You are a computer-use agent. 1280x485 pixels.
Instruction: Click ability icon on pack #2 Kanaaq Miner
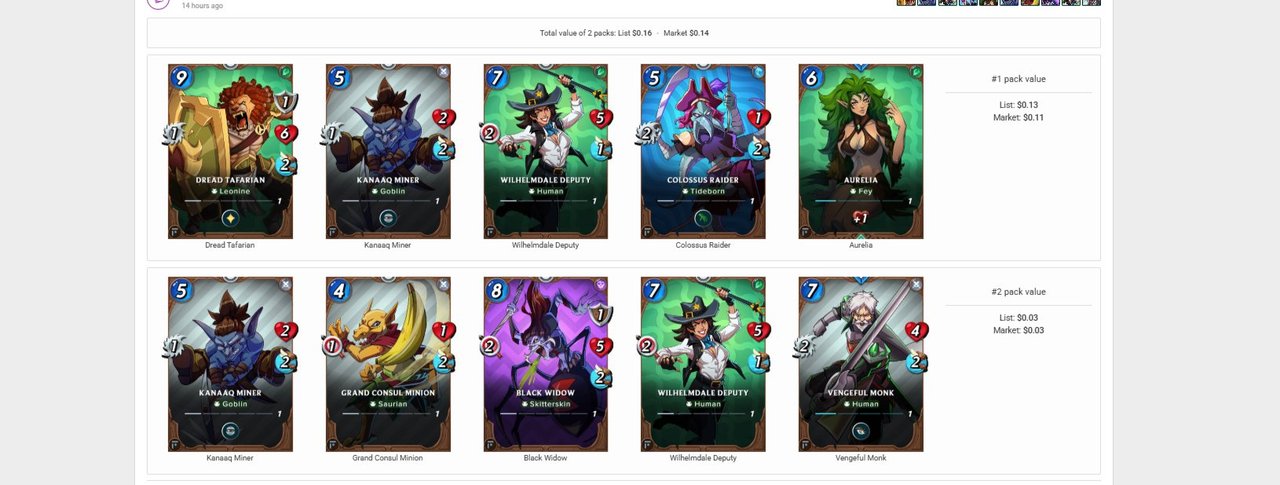tap(230, 431)
